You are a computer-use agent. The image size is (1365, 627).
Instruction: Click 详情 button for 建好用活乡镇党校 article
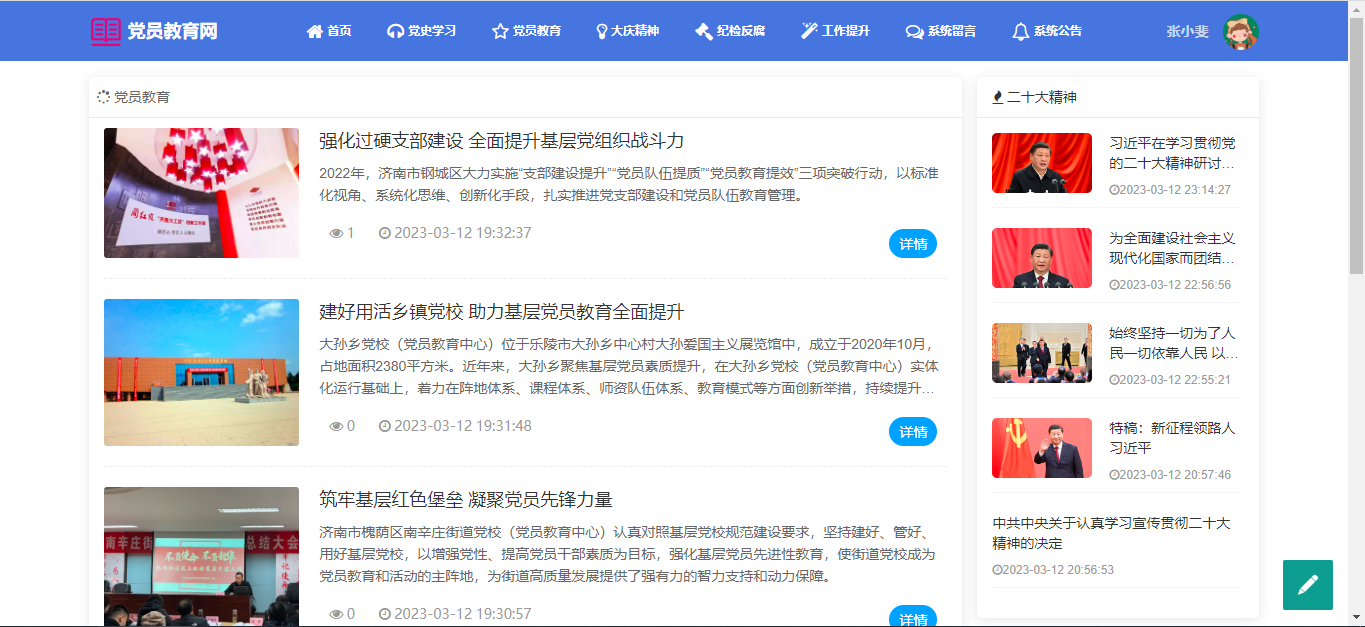point(913,432)
